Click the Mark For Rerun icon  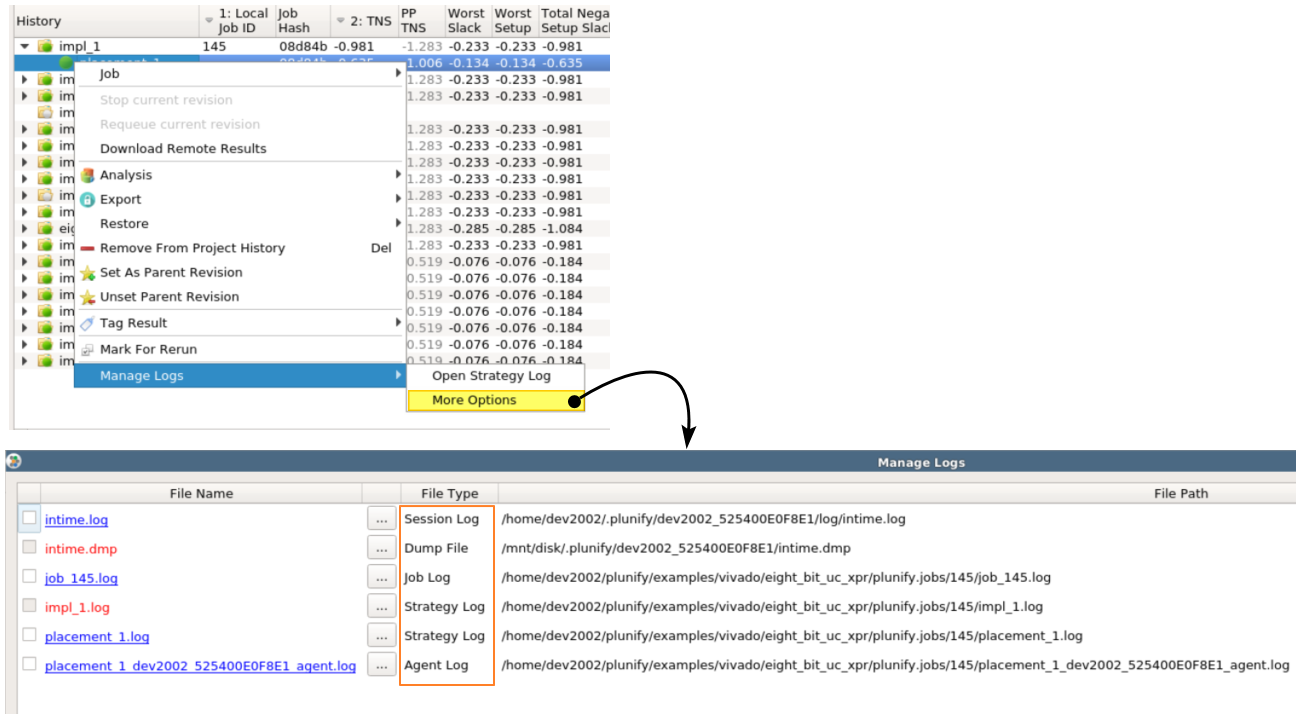coord(86,348)
